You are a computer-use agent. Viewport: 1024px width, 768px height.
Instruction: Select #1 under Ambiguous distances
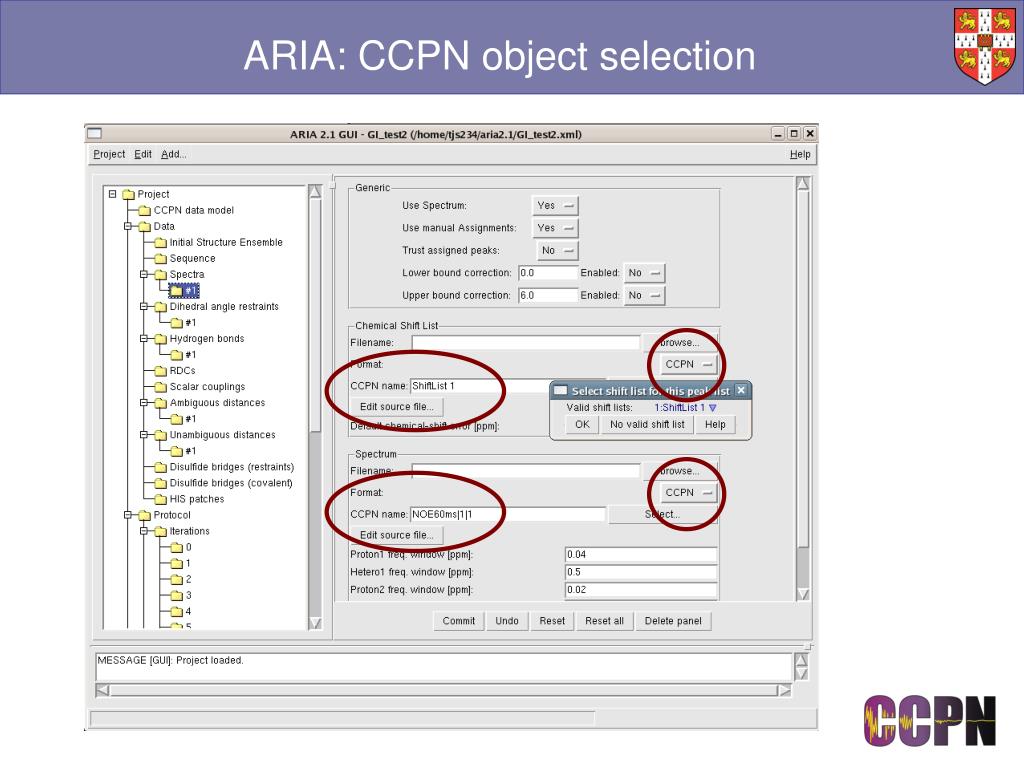[x=184, y=419]
